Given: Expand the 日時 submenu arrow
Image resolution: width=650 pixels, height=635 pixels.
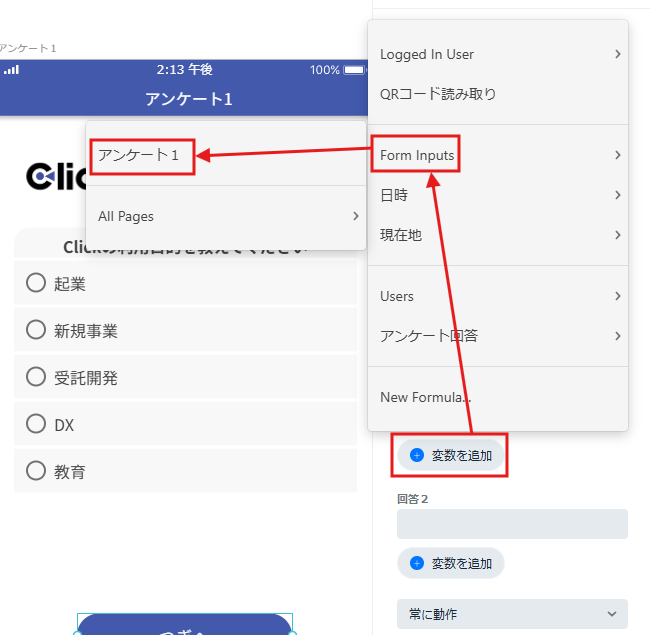Looking at the screenshot, I should click(618, 195).
